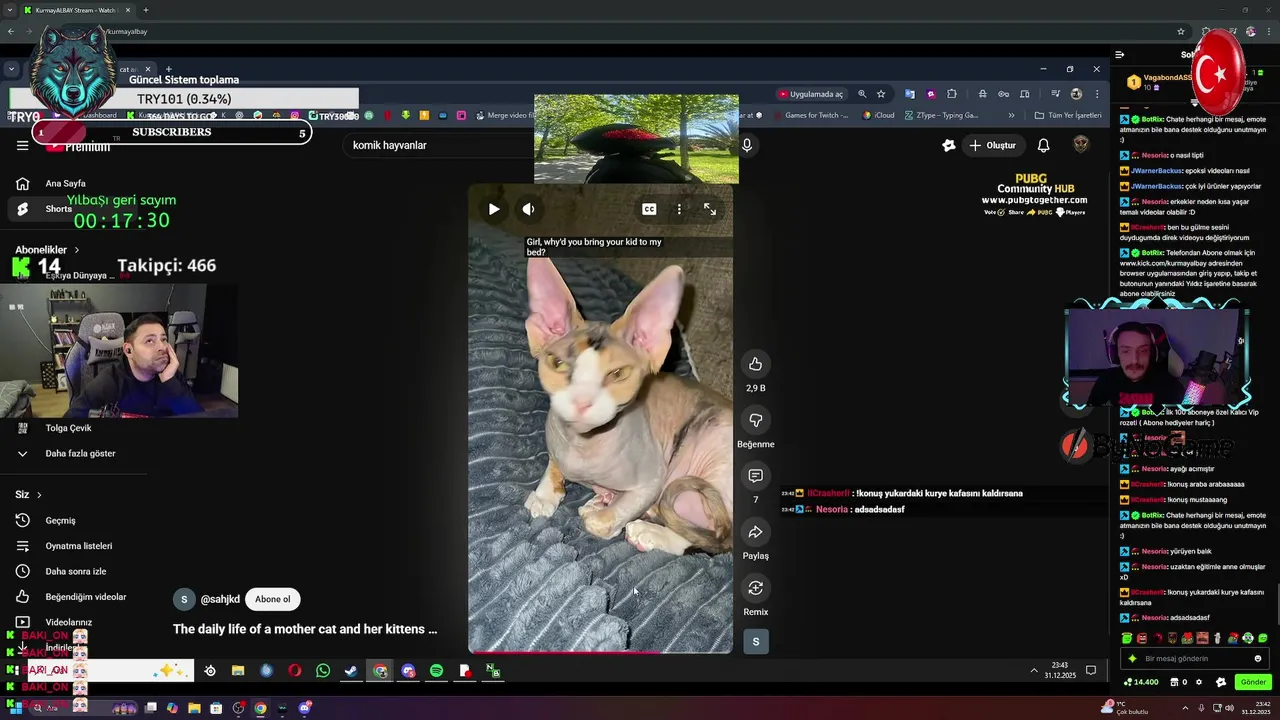The image size is (1280, 720).
Task: Open the Remix option
Action: (755, 588)
